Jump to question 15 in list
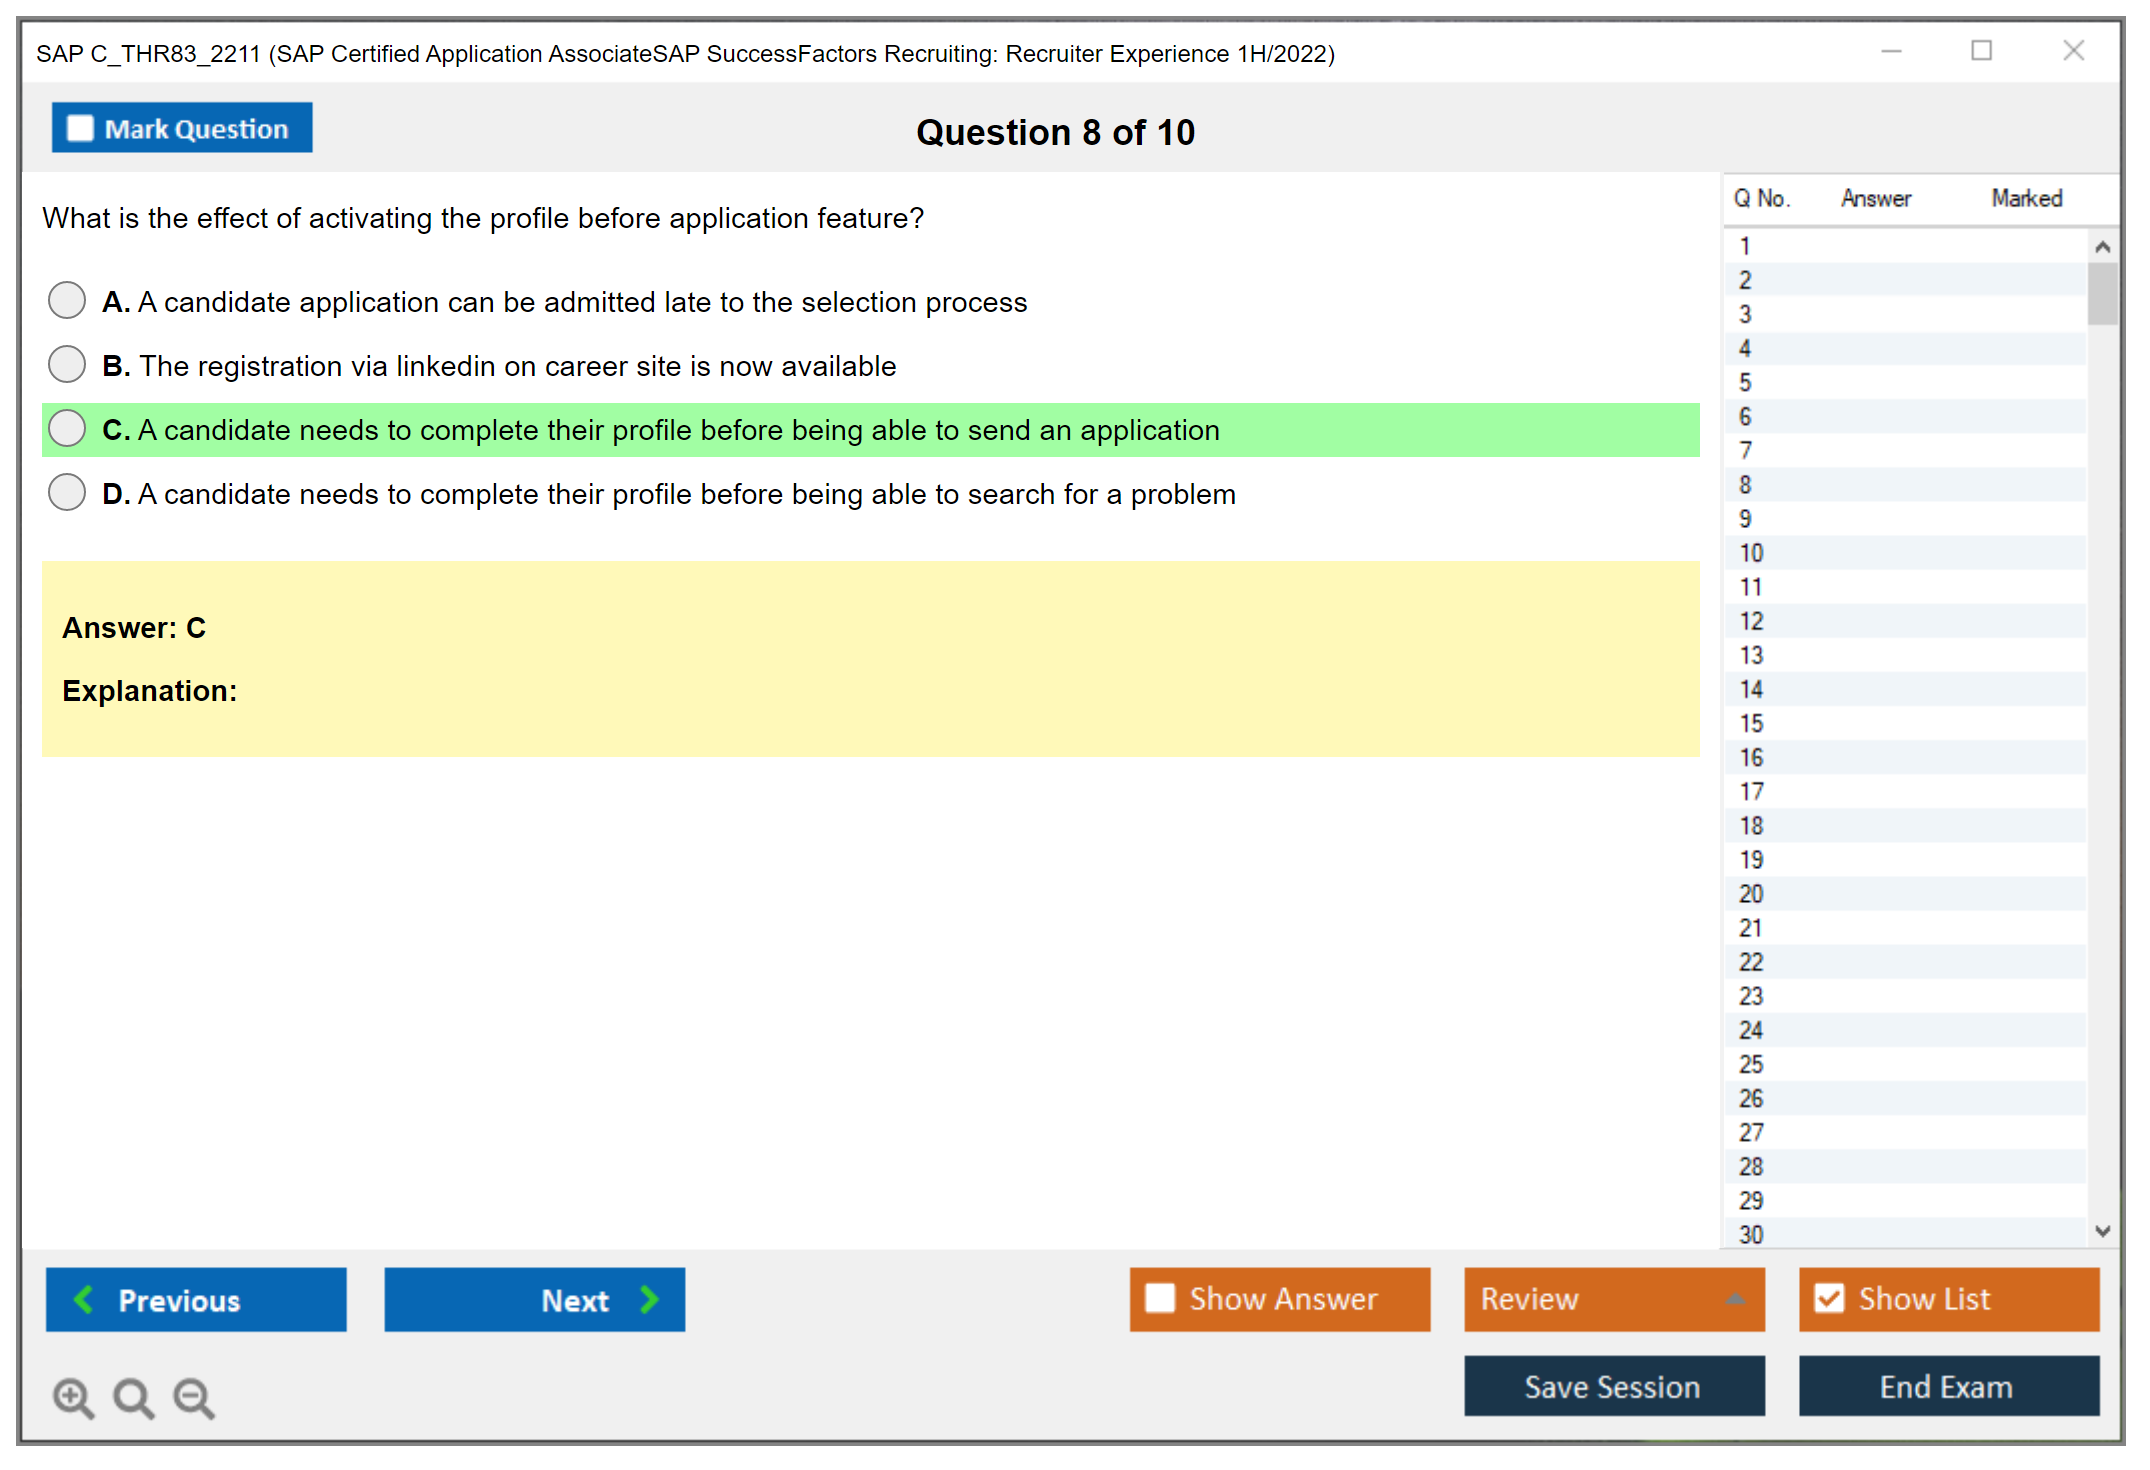The width and height of the screenshot is (2150, 1470). [1750, 723]
